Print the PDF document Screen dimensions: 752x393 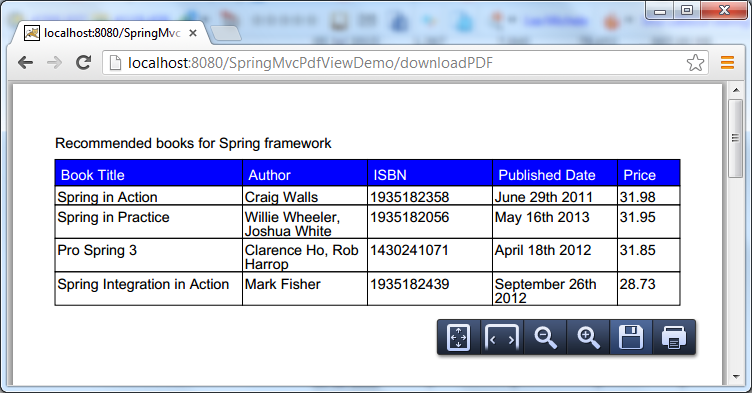point(674,338)
